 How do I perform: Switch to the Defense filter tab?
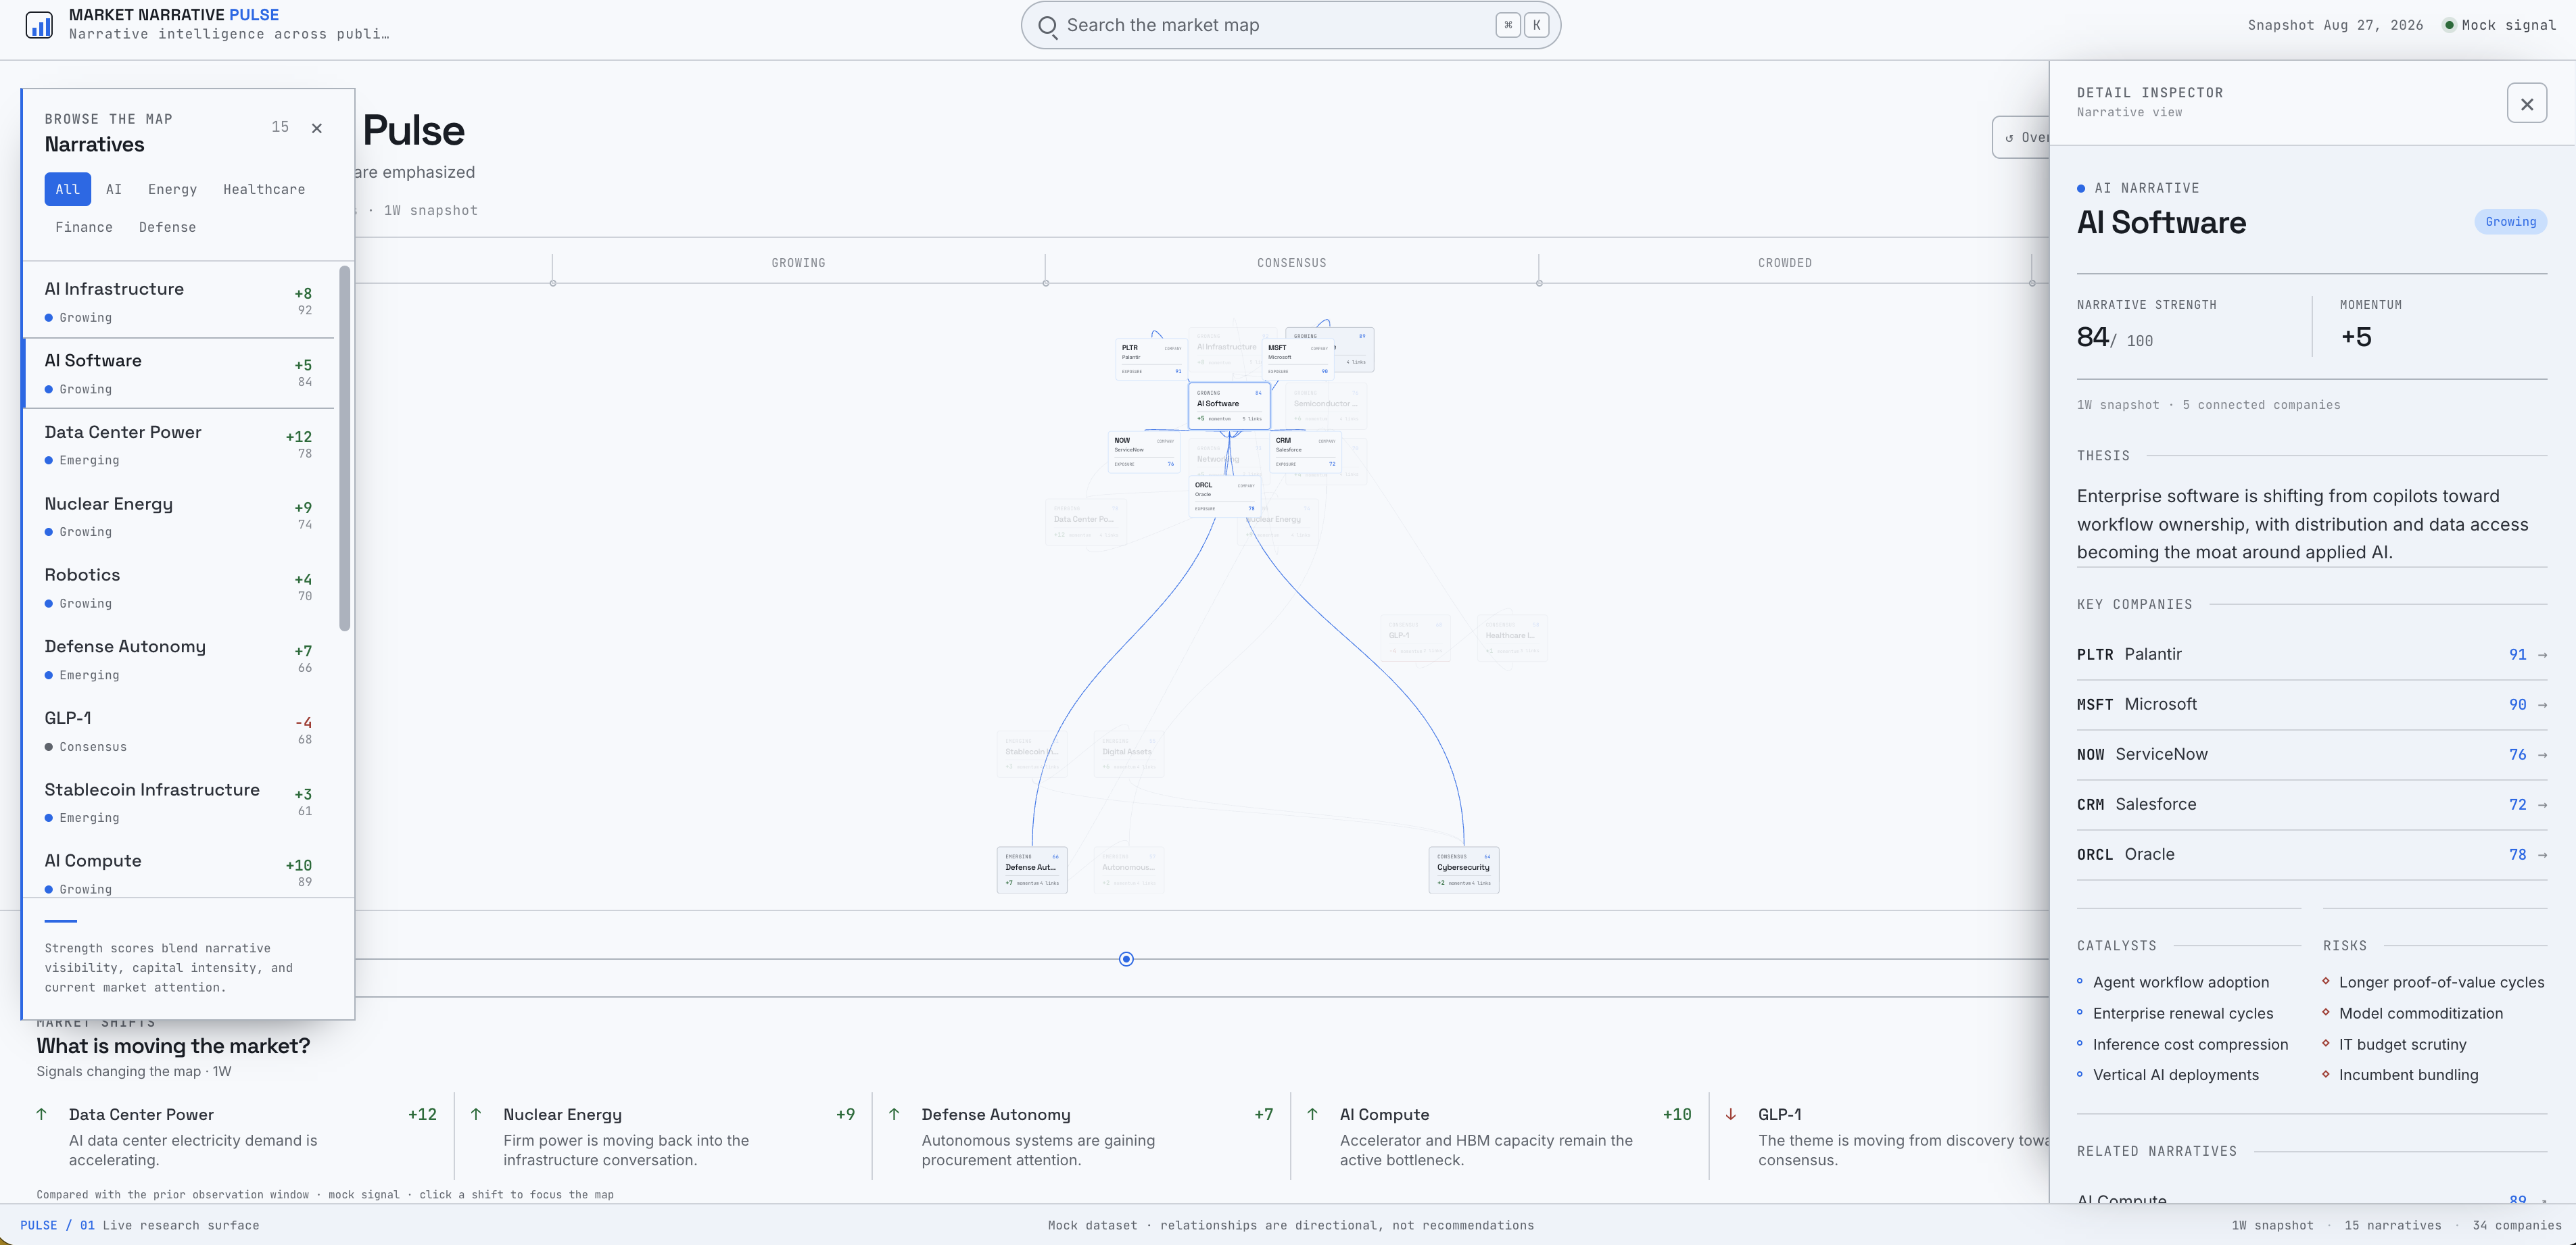click(167, 227)
